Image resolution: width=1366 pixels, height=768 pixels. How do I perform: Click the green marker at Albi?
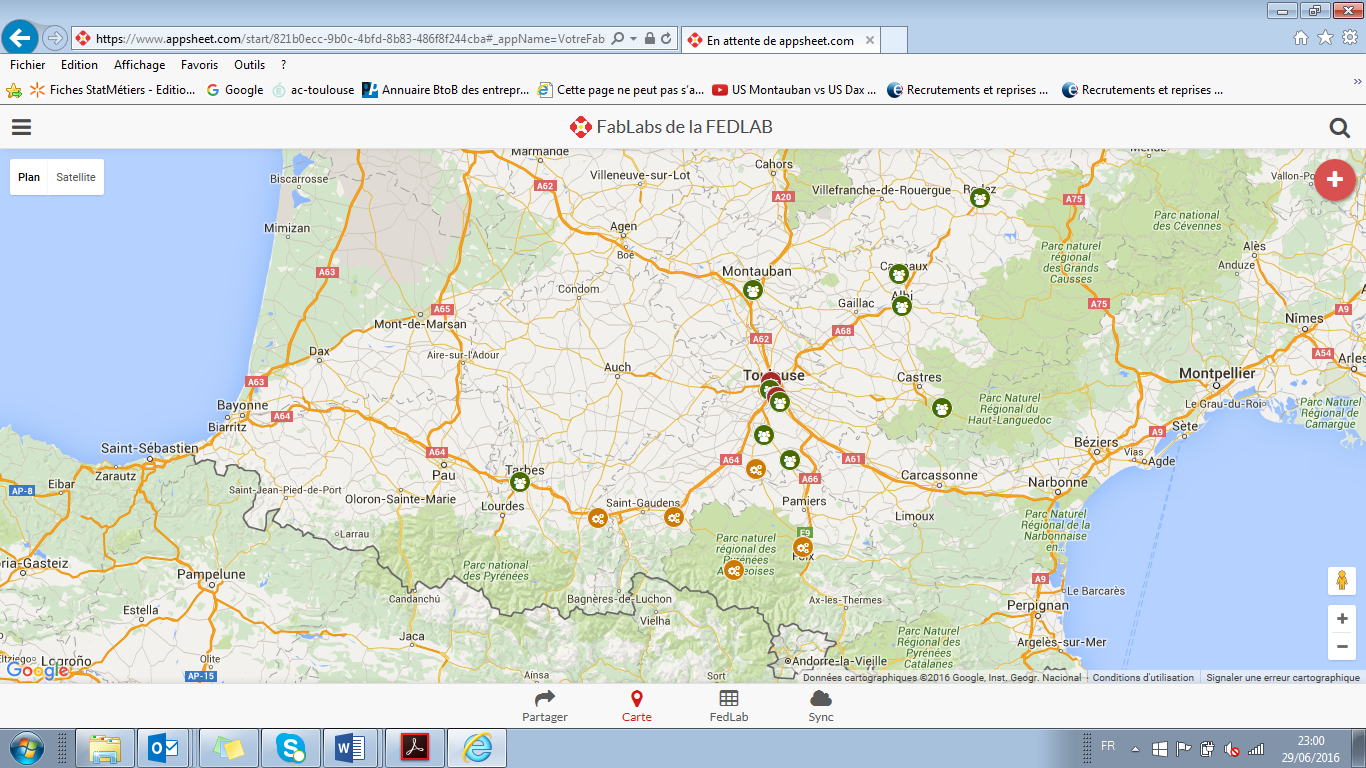[902, 305]
